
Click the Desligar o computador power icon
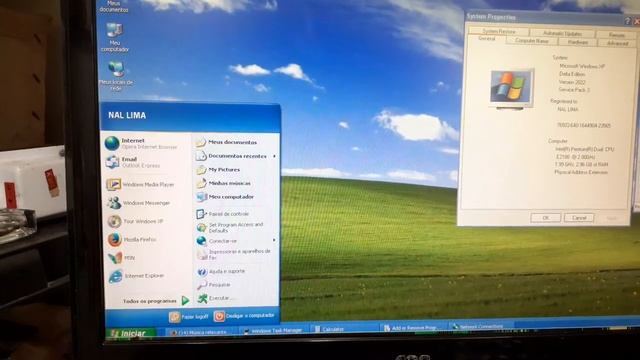coord(219,316)
